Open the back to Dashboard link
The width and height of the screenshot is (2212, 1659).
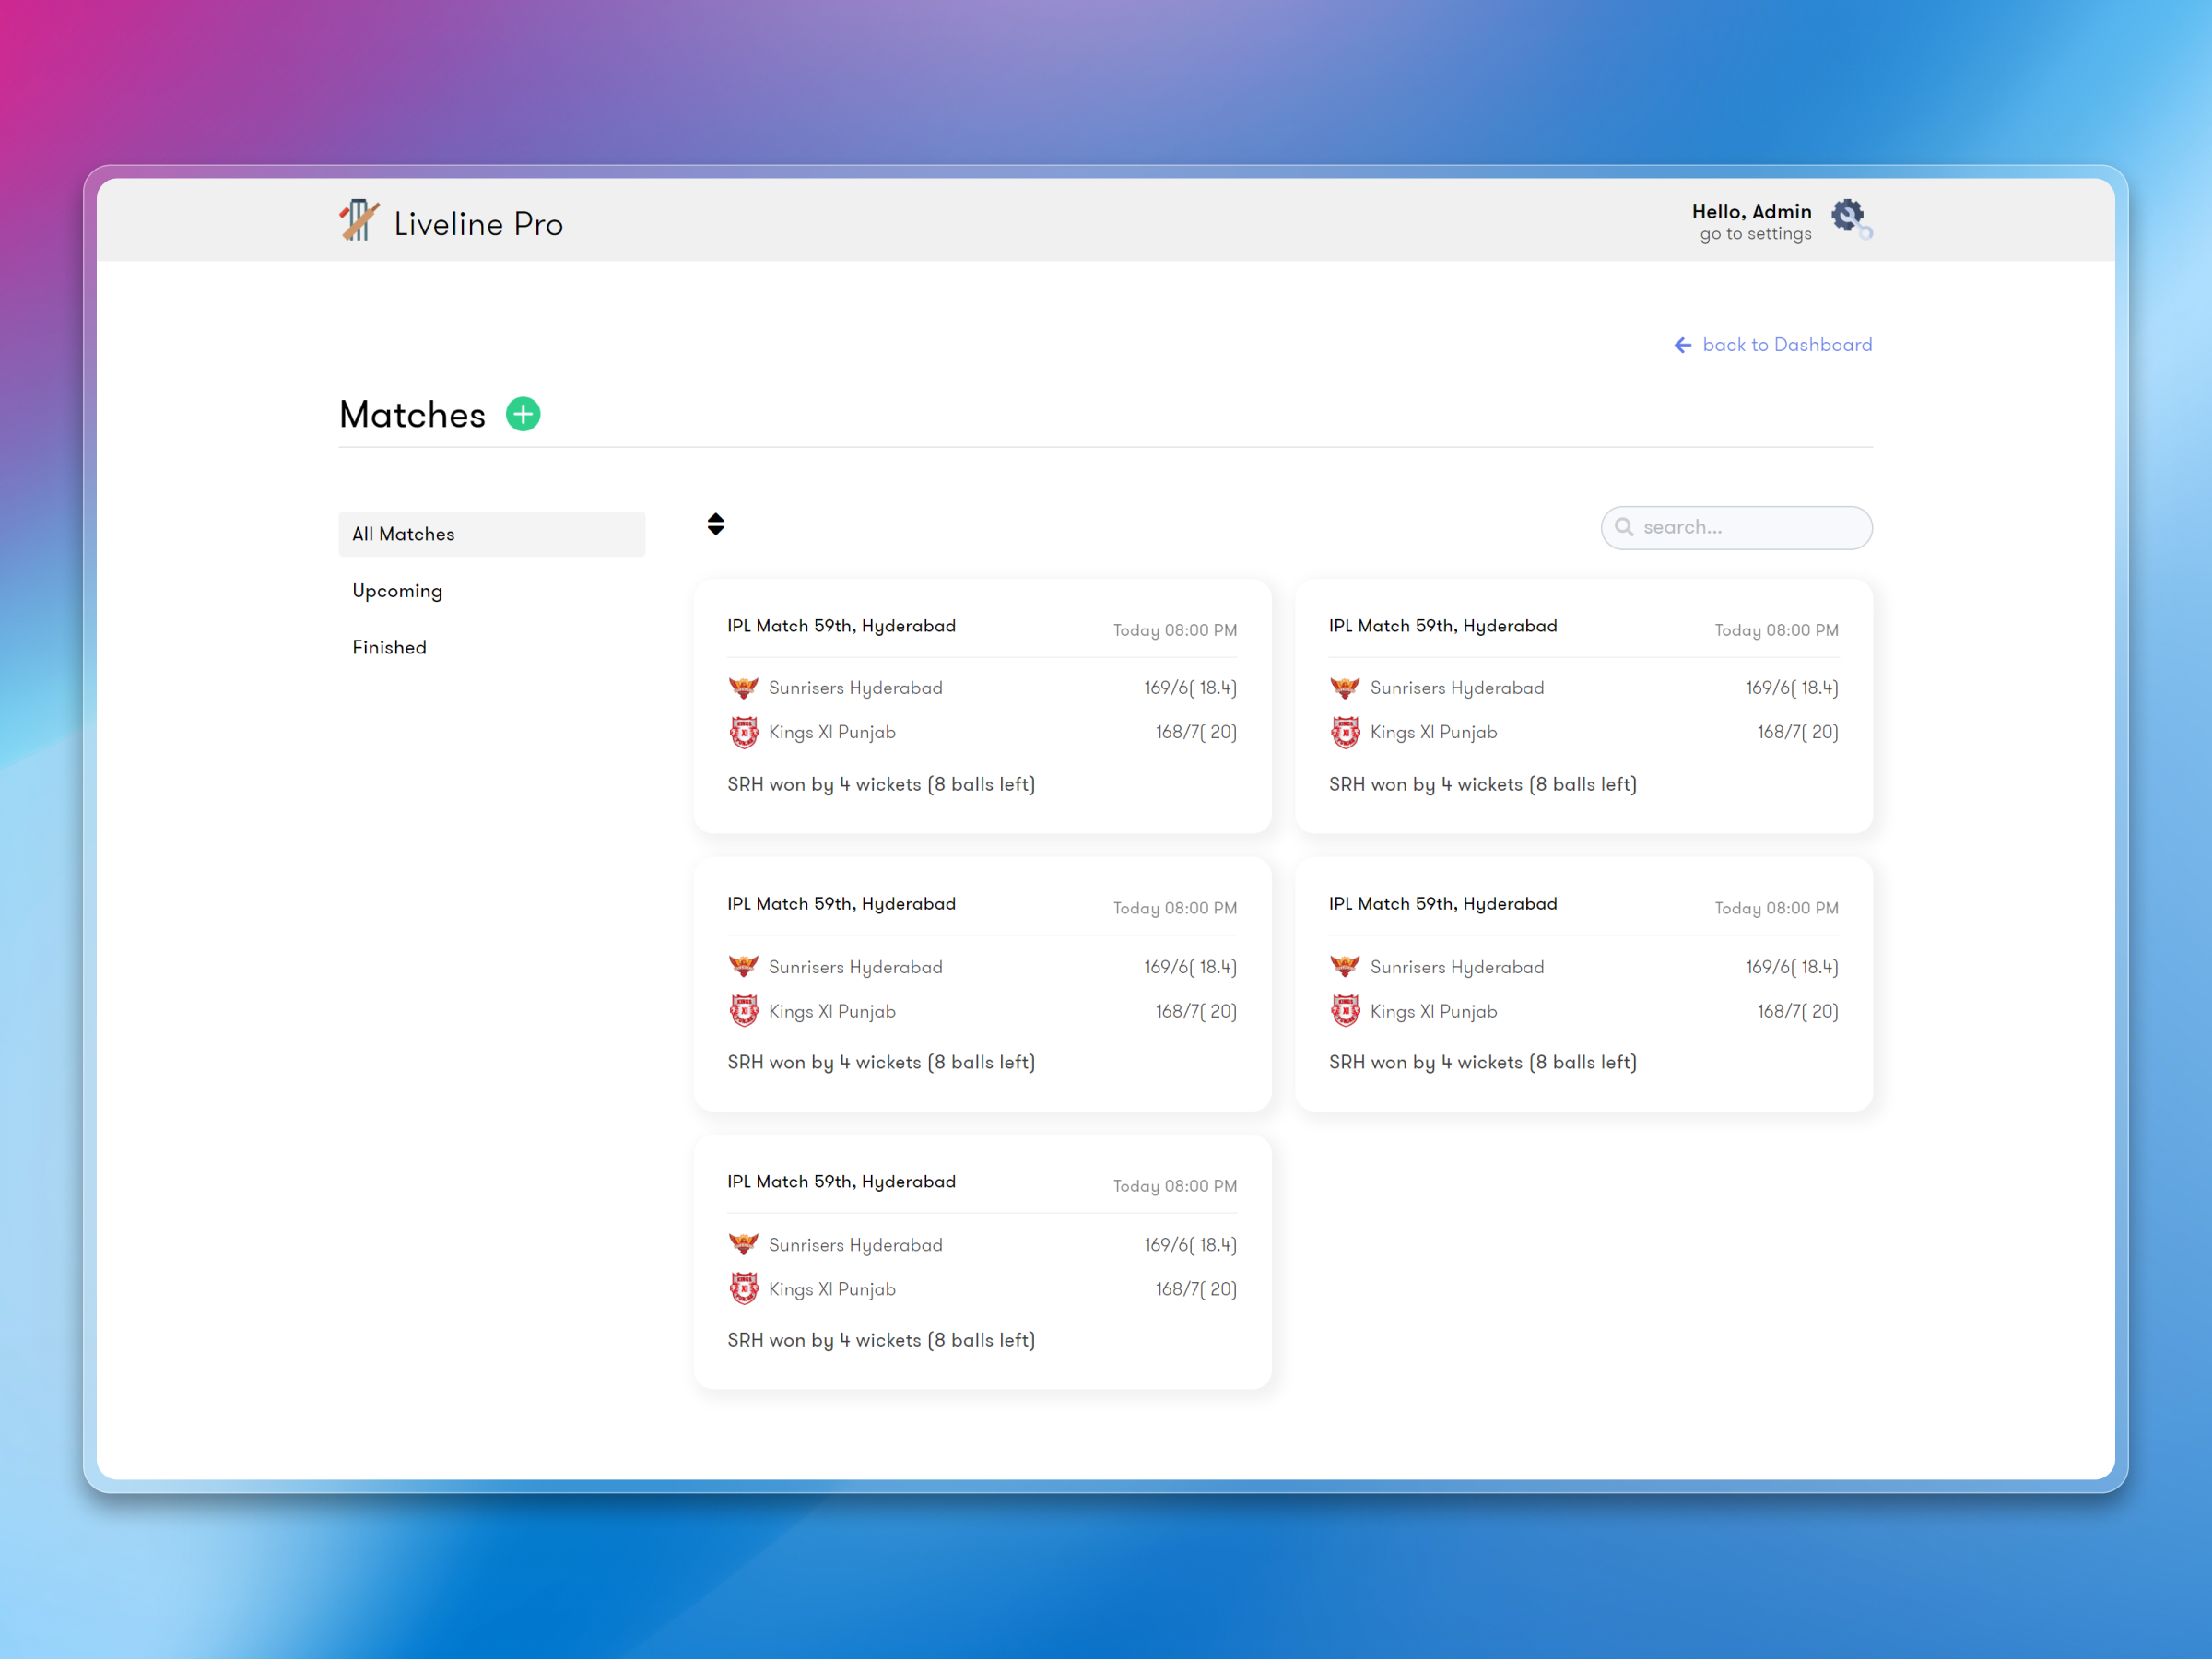1787,344
